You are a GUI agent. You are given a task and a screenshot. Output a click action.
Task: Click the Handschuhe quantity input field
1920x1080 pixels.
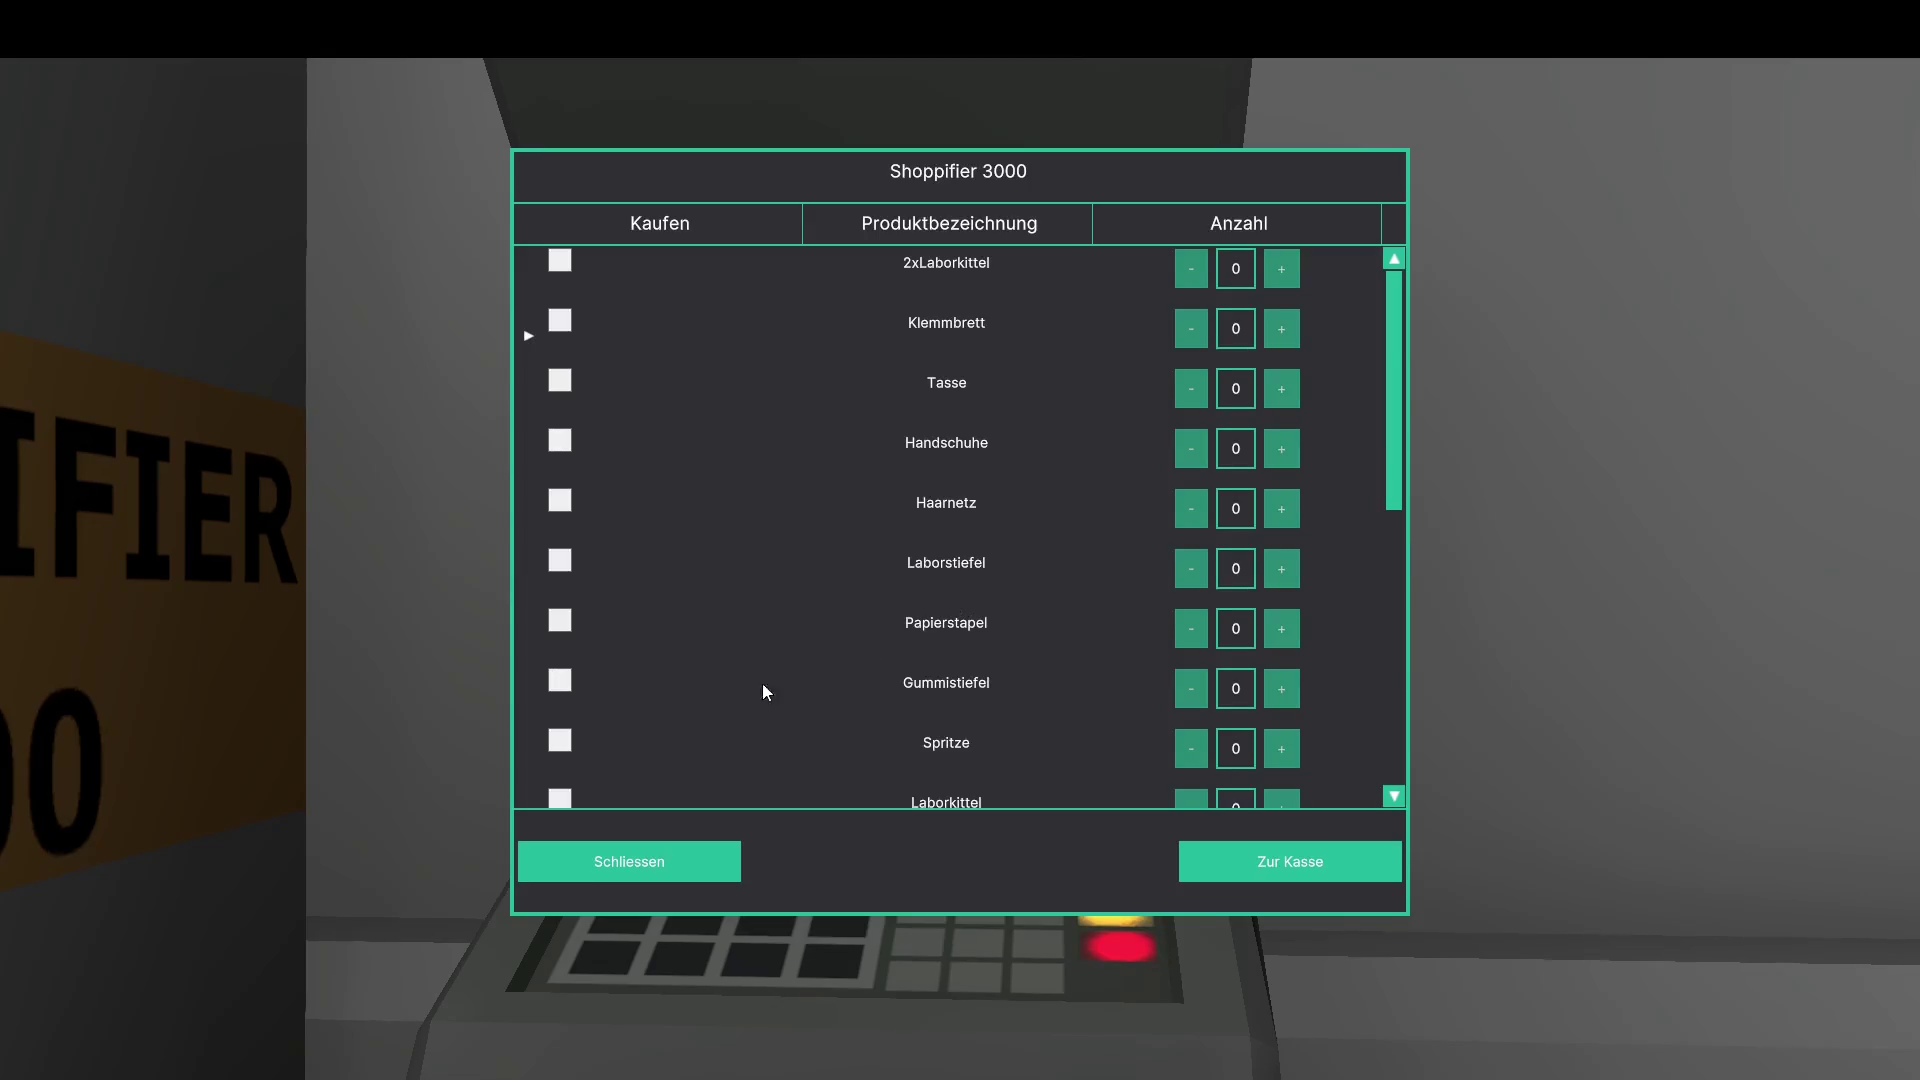[1235, 449]
